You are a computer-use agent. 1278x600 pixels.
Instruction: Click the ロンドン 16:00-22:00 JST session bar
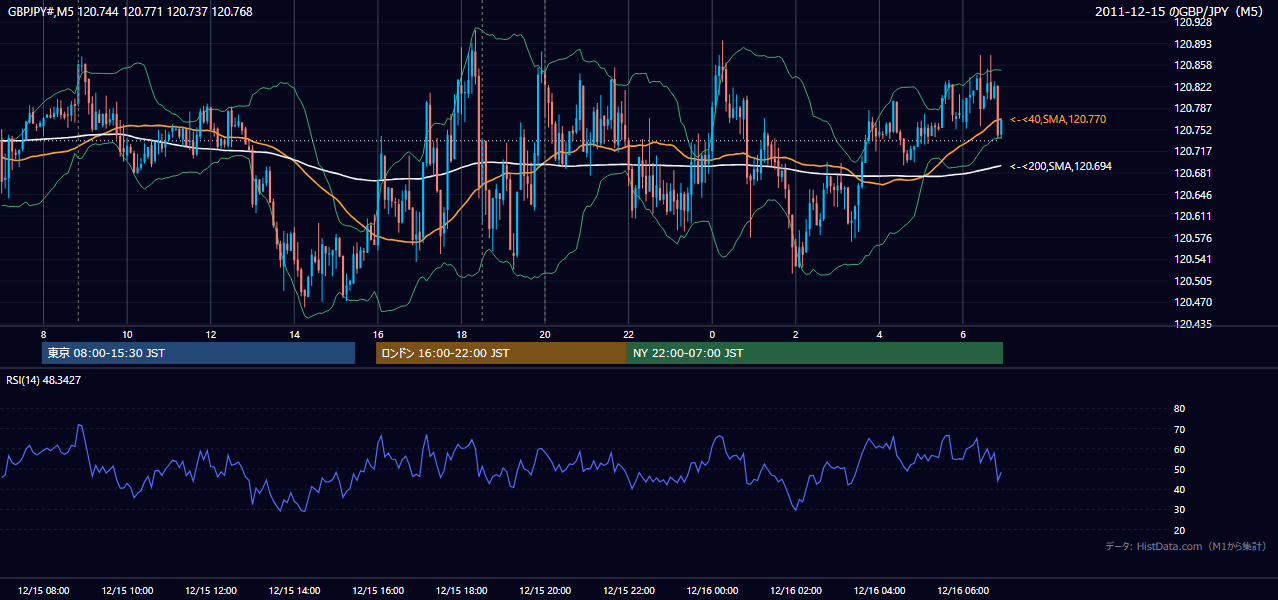point(501,353)
